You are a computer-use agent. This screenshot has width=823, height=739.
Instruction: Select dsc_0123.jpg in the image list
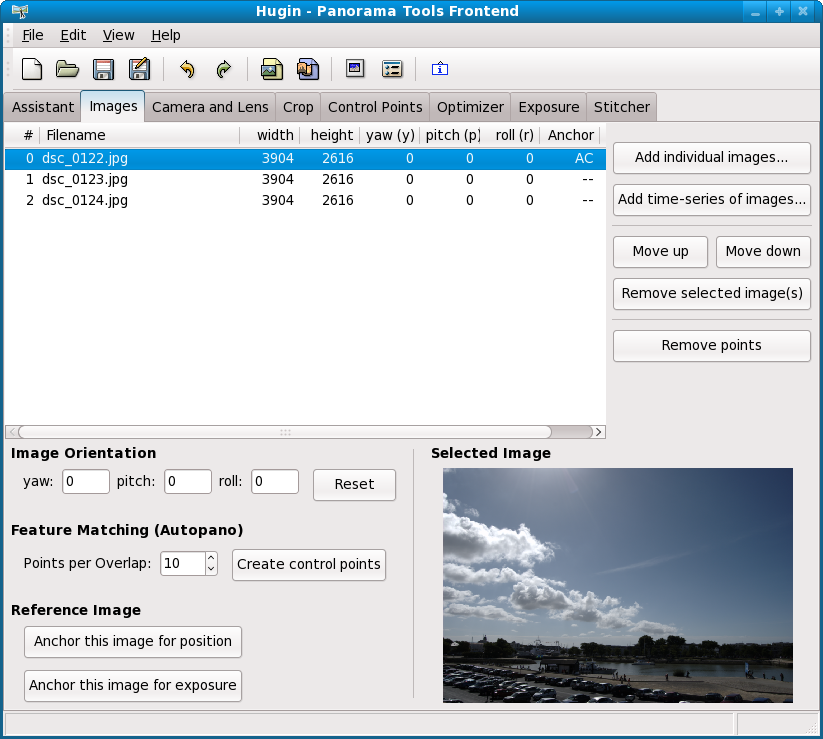pyautogui.click(x=85, y=179)
